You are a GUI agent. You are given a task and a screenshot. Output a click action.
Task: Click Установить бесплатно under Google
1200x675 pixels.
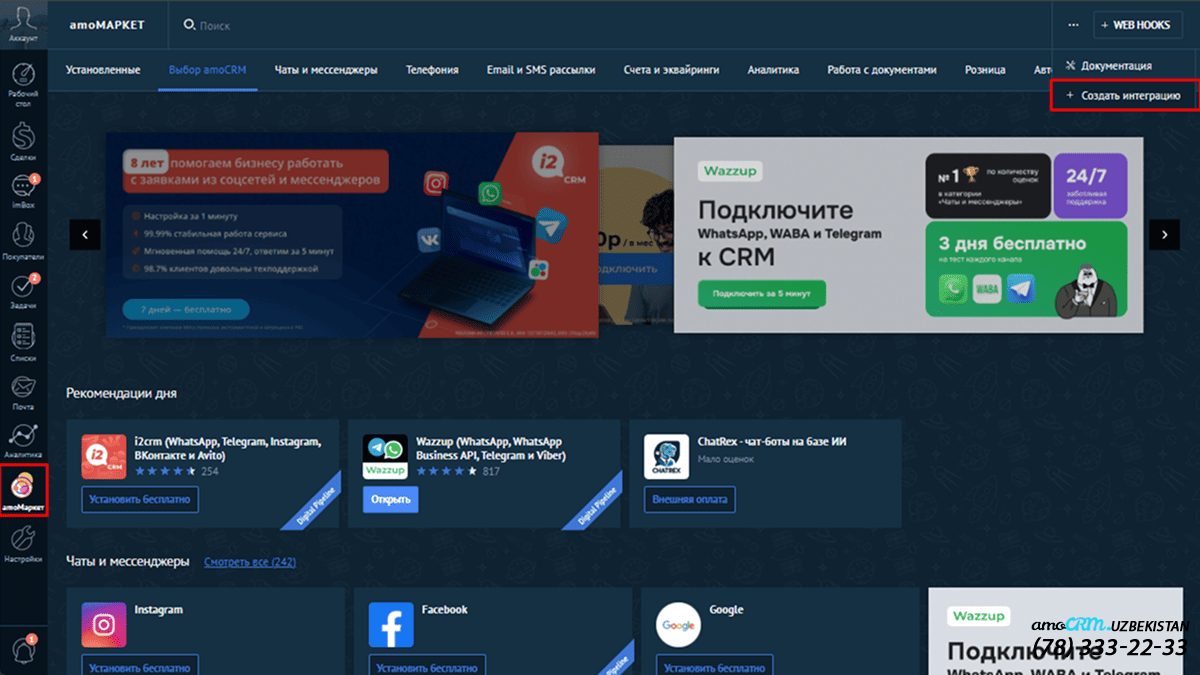click(715, 666)
